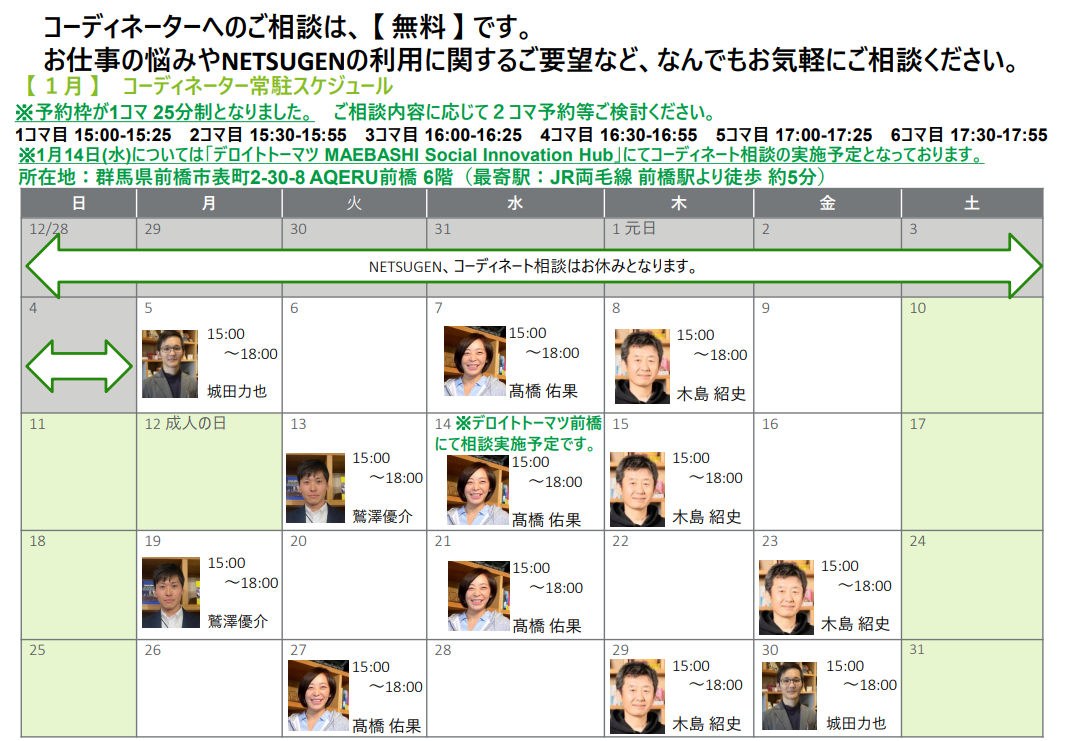
Task: Choose 髙橋 佑果's photo on January 27
Action: tap(318, 696)
